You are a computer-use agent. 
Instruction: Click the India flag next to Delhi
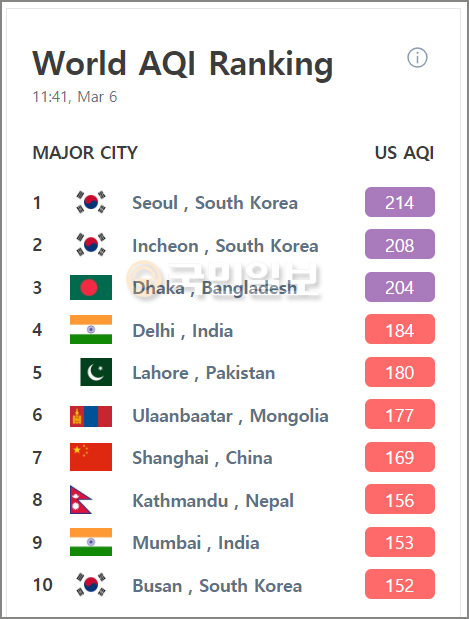coord(91,329)
